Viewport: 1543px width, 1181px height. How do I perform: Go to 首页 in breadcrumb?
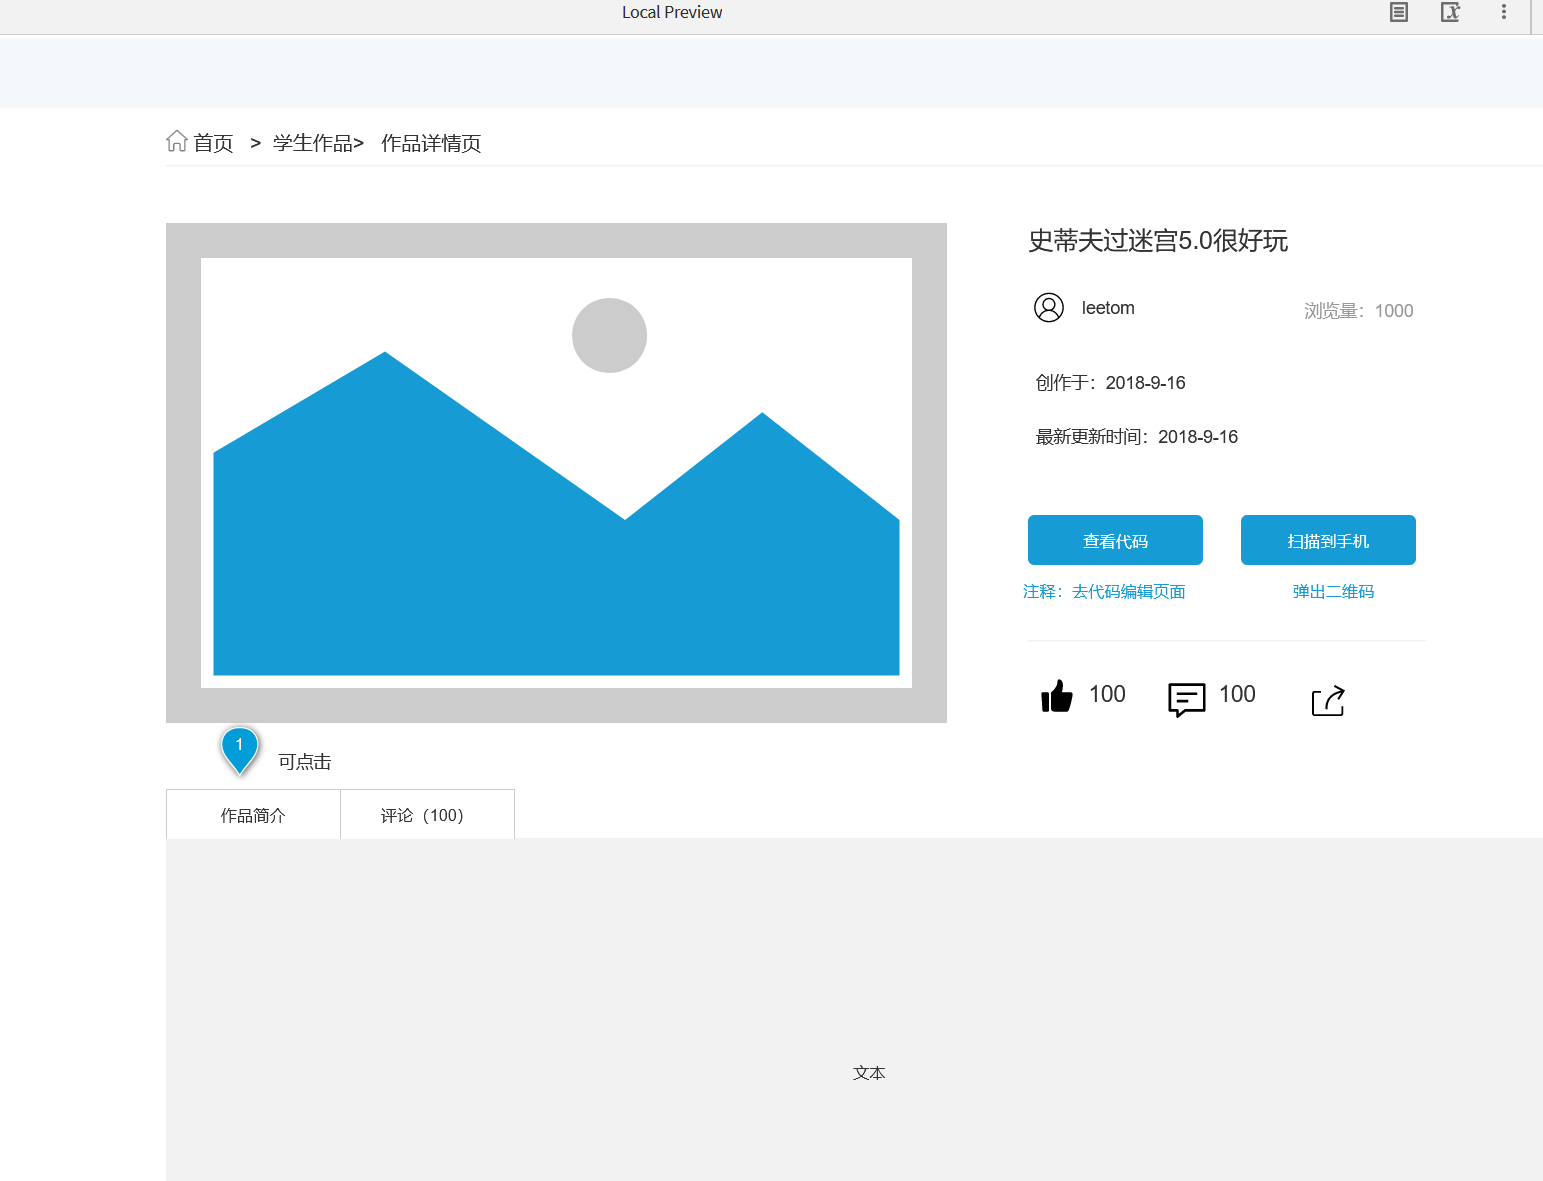point(213,143)
